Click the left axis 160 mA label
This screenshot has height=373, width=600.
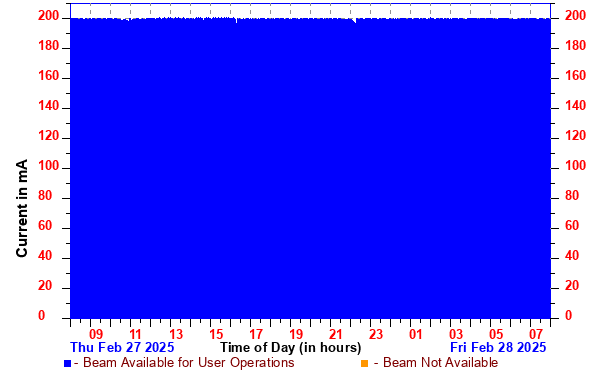[49, 76]
